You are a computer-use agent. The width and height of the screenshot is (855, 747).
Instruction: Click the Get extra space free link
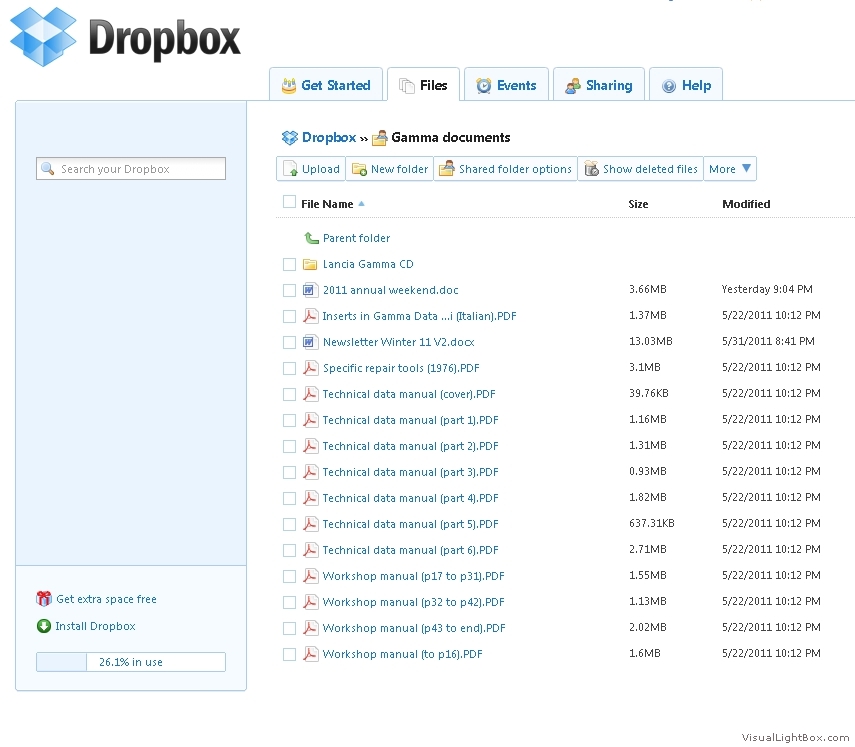(x=106, y=599)
